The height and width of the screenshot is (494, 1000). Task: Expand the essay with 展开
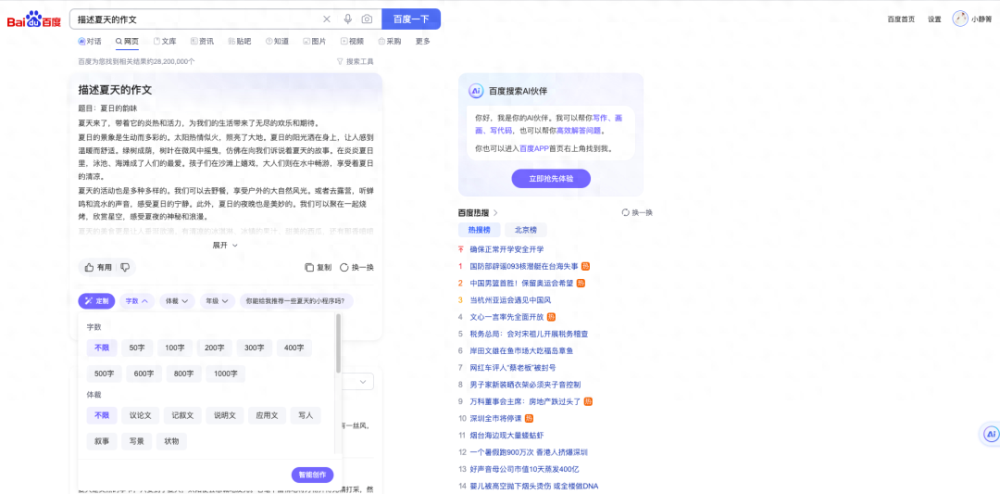225,245
